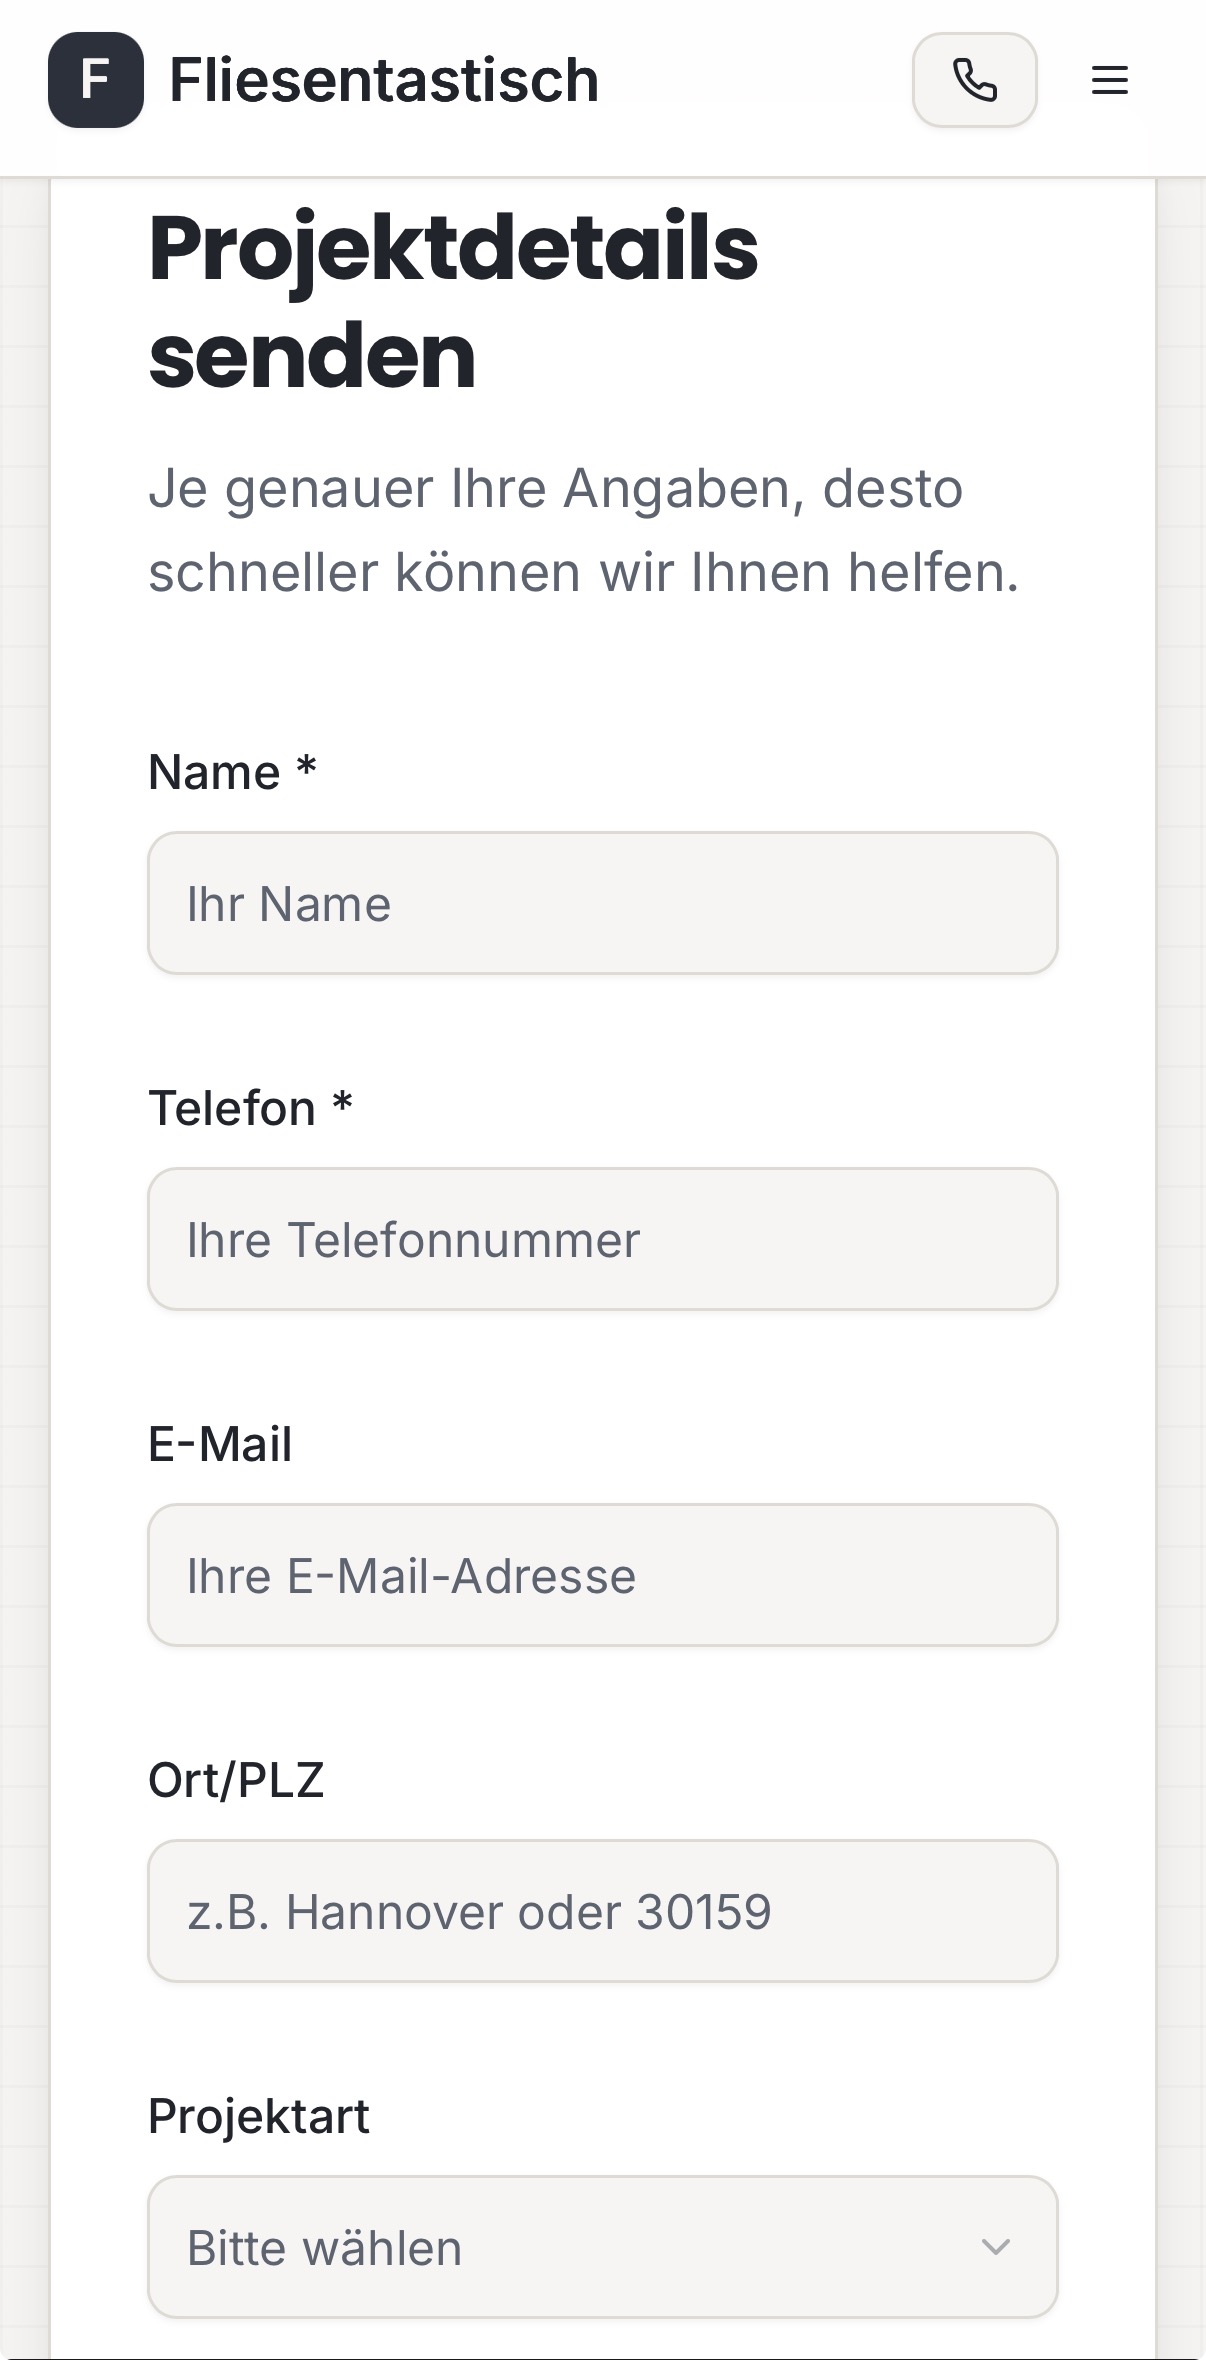
Task: Select the "Ihre E-Mail-Adresse" input field
Action: [x=602, y=1575]
